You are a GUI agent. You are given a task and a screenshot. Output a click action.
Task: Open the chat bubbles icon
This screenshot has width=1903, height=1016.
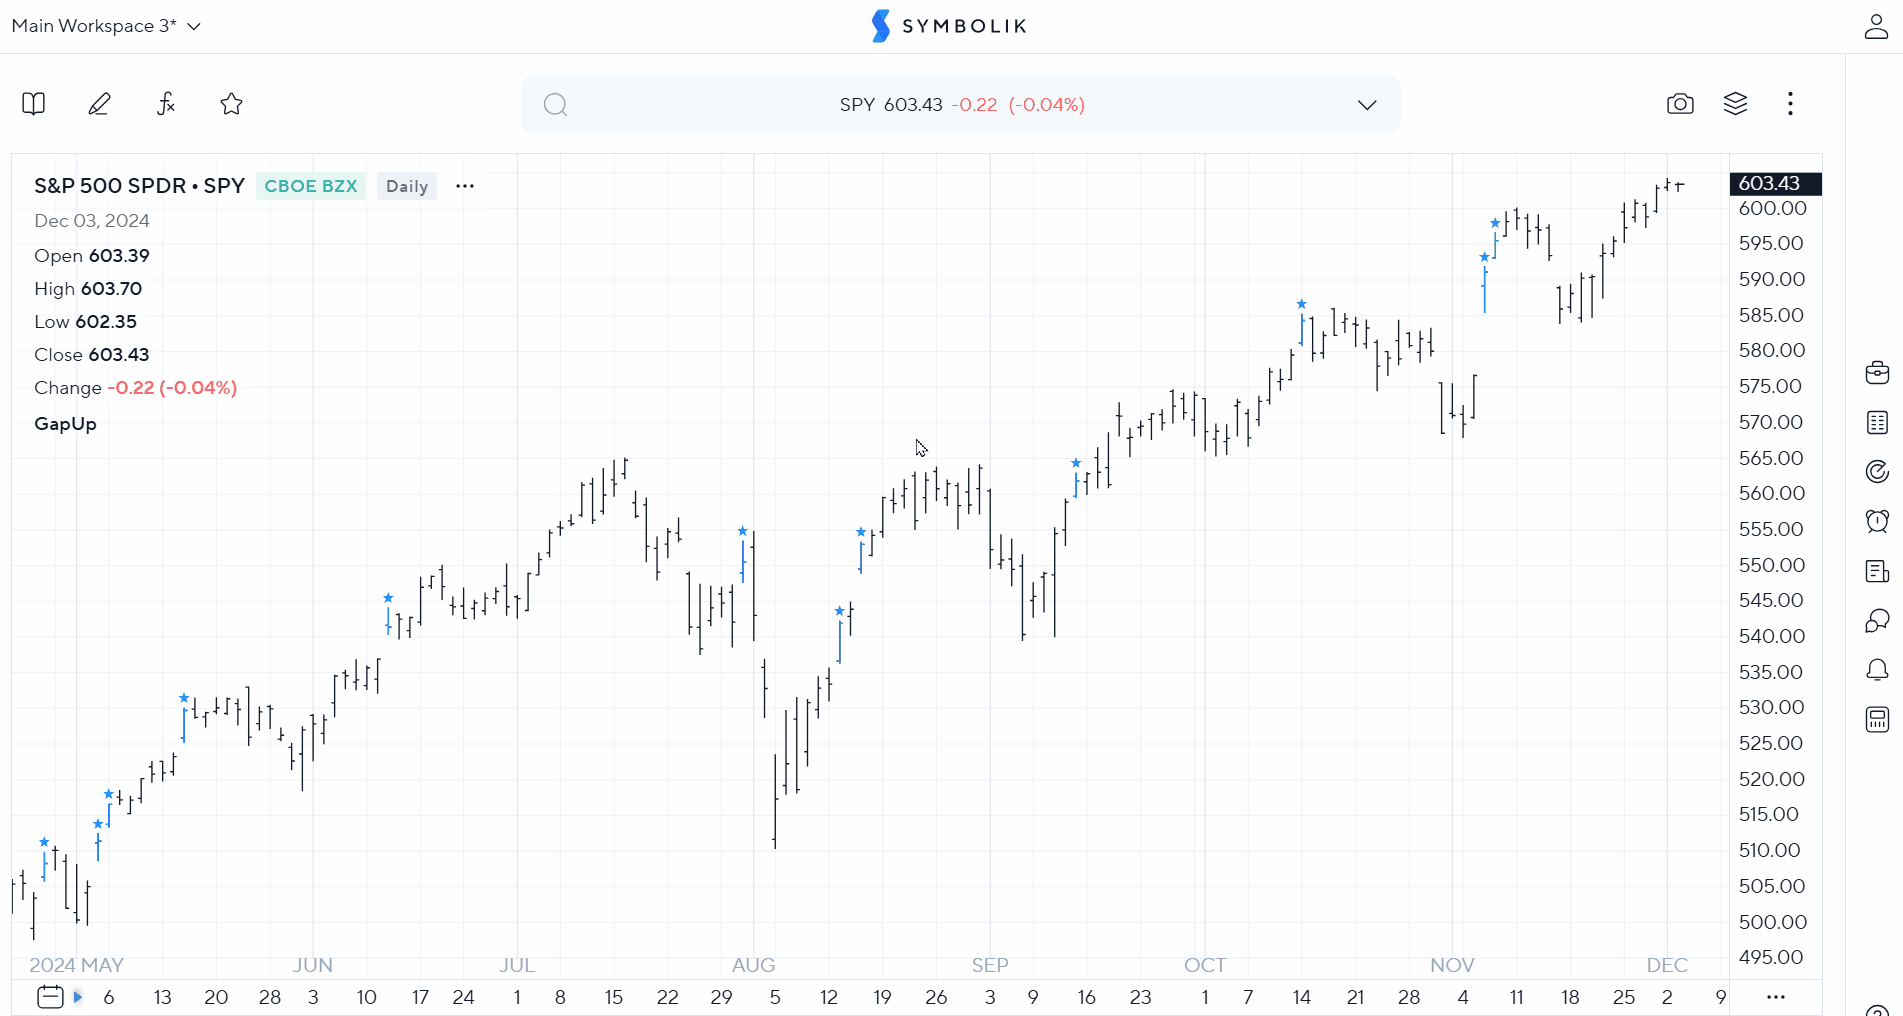(1877, 621)
